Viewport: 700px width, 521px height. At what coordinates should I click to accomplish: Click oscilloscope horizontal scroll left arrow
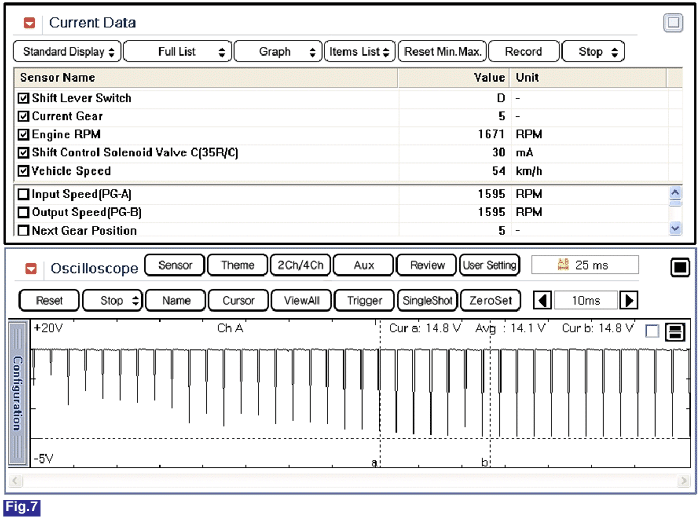coord(16,481)
